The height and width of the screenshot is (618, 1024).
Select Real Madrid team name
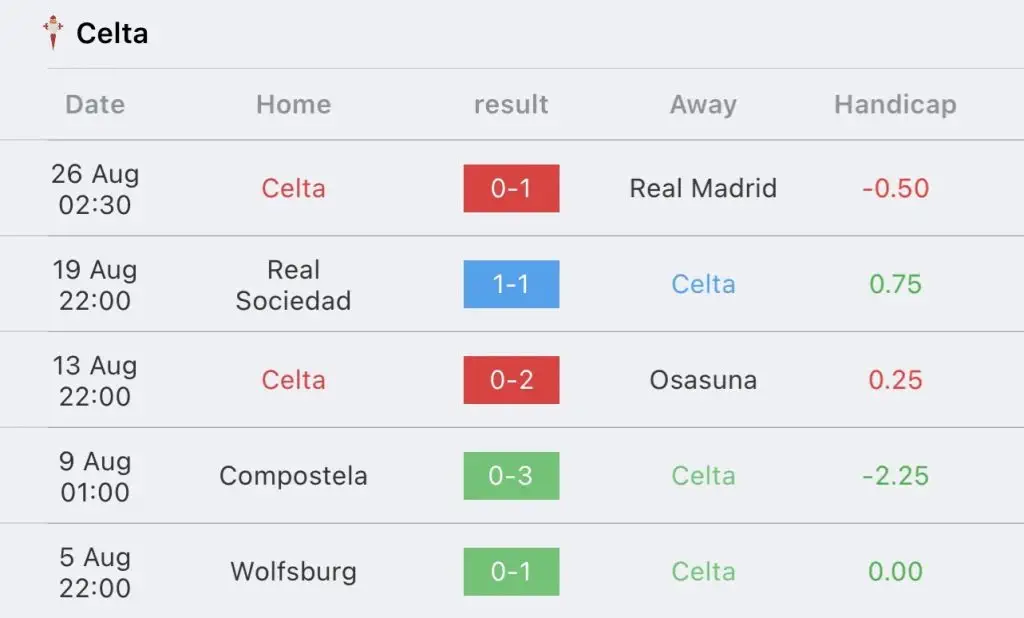703,188
